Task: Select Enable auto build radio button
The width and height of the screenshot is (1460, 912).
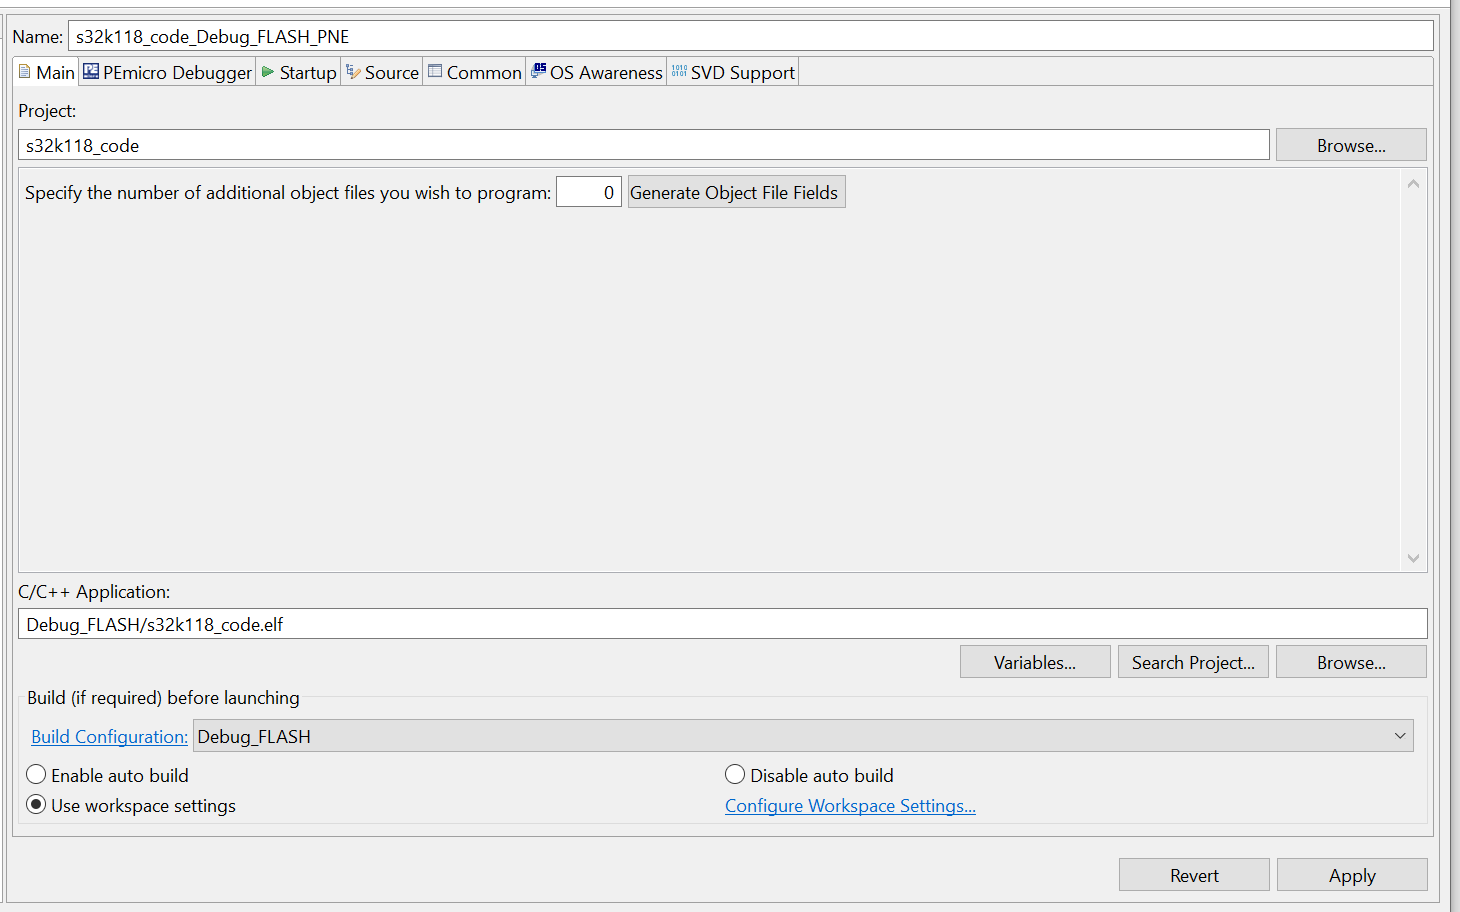Action: (x=37, y=775)
